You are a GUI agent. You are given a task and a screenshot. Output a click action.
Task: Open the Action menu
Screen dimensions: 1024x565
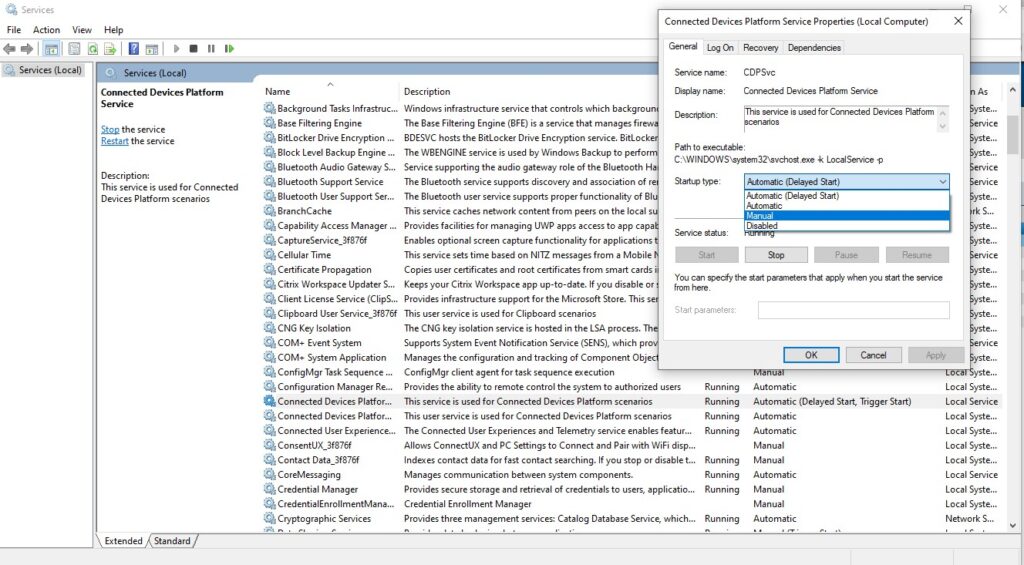pyautogui.click(x=46, y=30)
